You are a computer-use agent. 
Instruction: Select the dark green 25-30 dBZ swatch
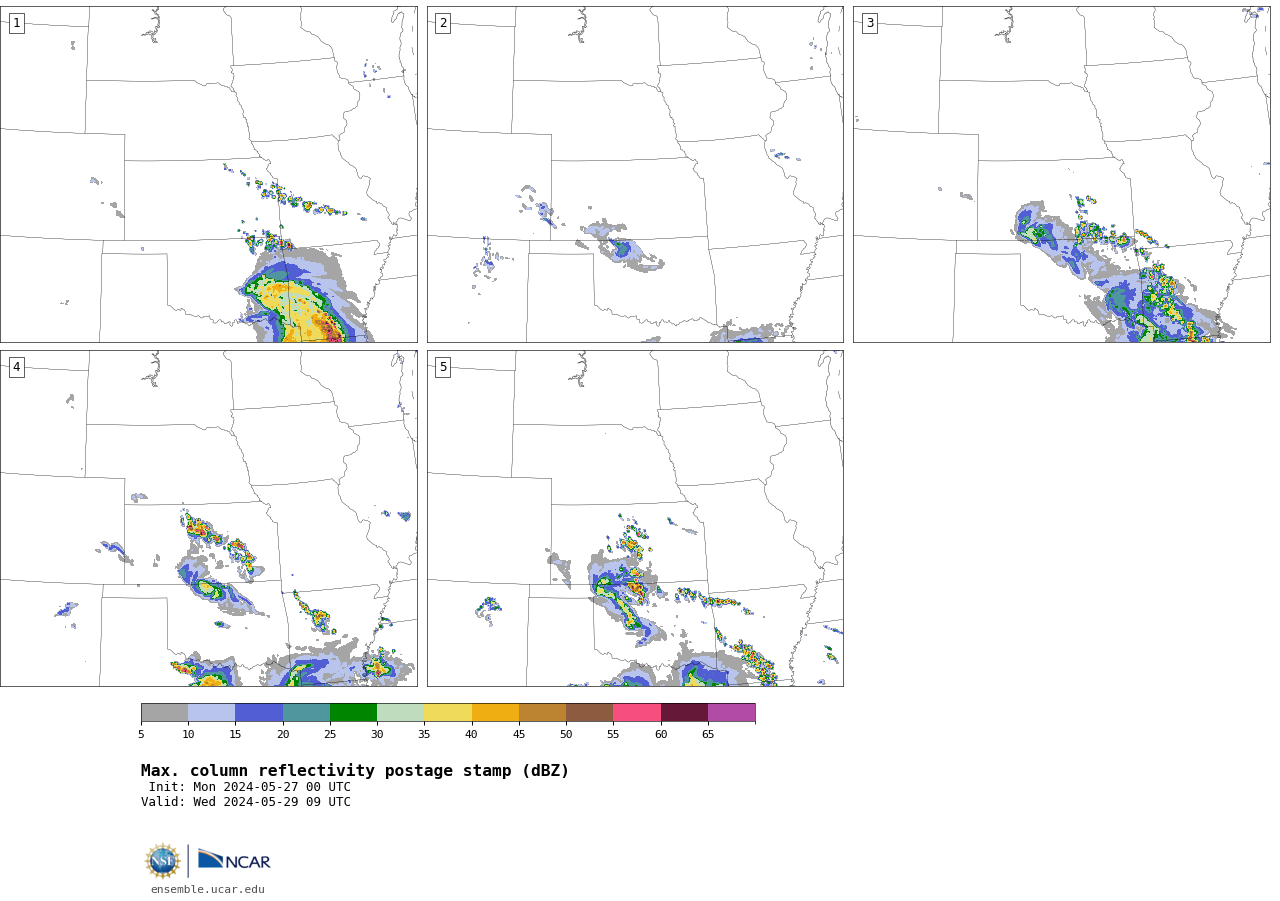353,713
